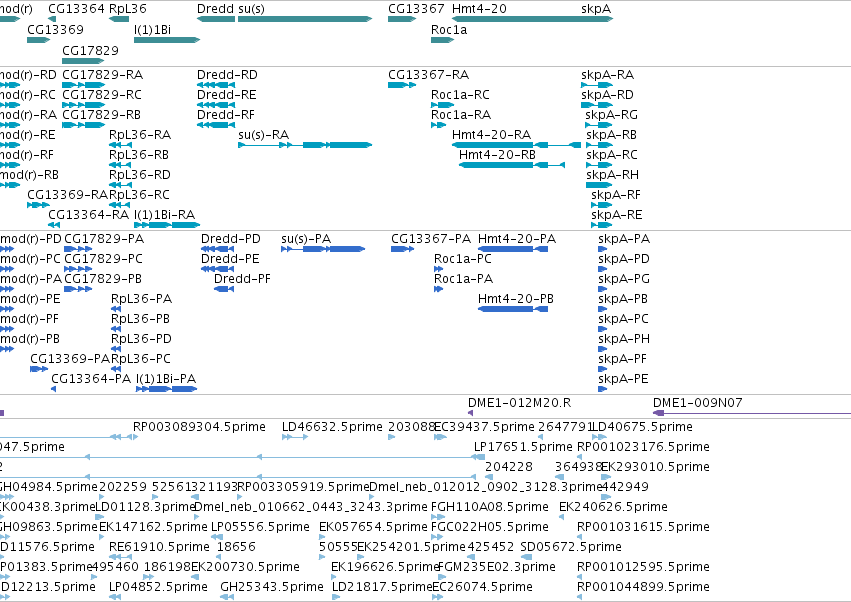Image resolution: width=851 pixels, height=602 pixels.
Task: Click the RpL36 gene label
Action: [128, 9]
